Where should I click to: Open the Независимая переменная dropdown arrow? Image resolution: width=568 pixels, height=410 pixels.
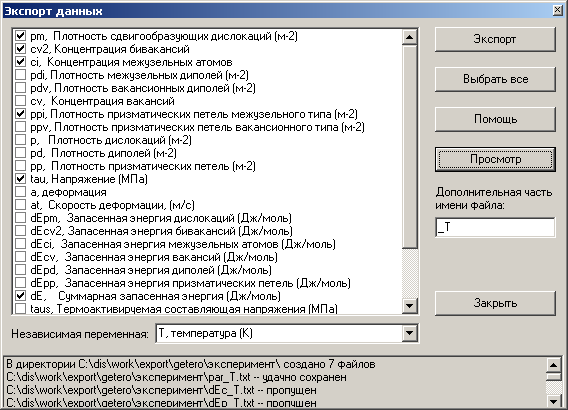(x=409, y=333)
